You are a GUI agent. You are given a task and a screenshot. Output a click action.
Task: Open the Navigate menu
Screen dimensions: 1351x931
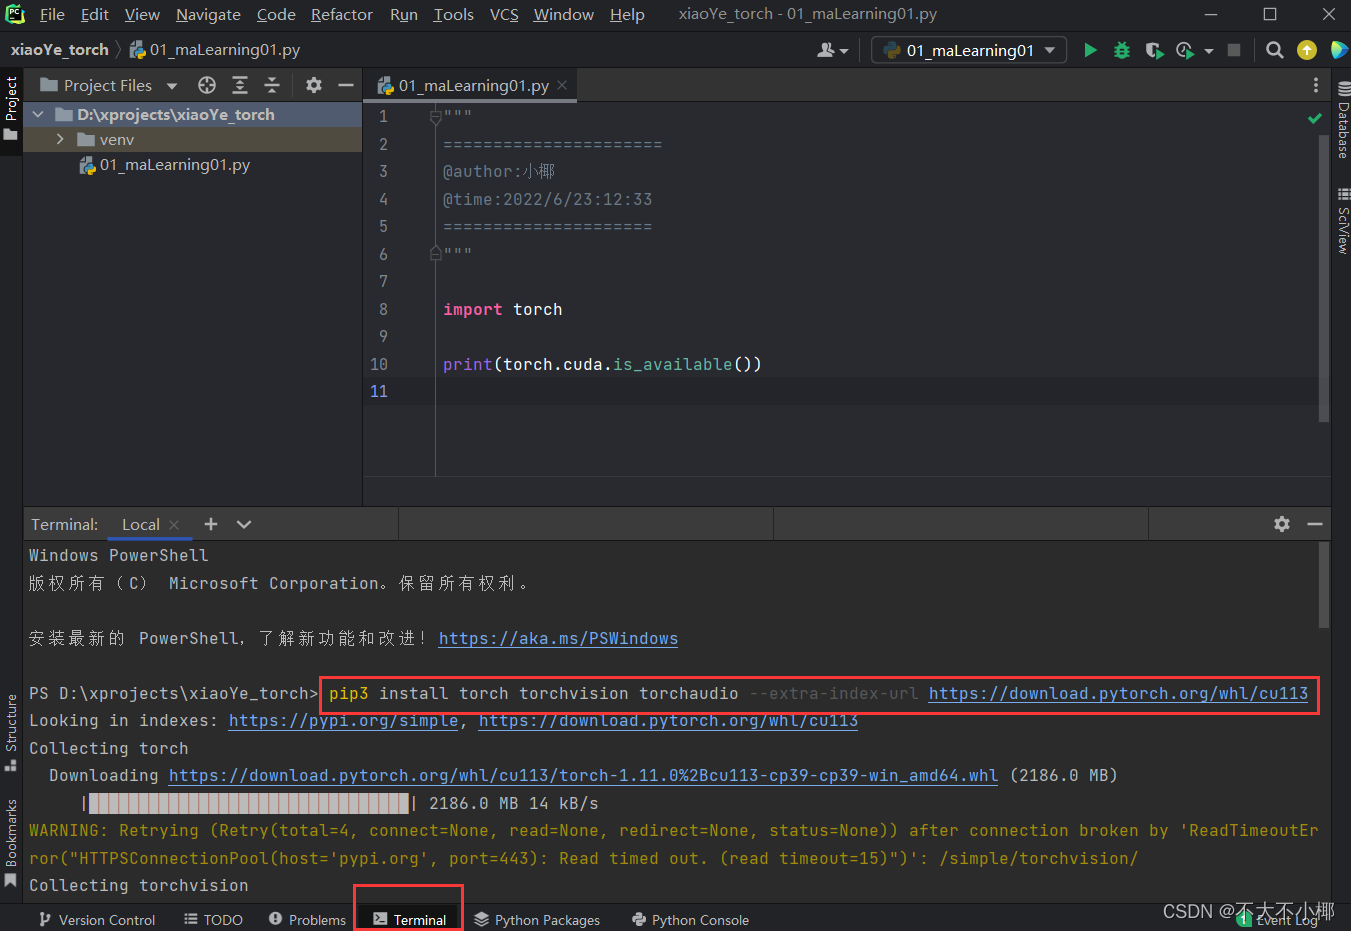208,14
